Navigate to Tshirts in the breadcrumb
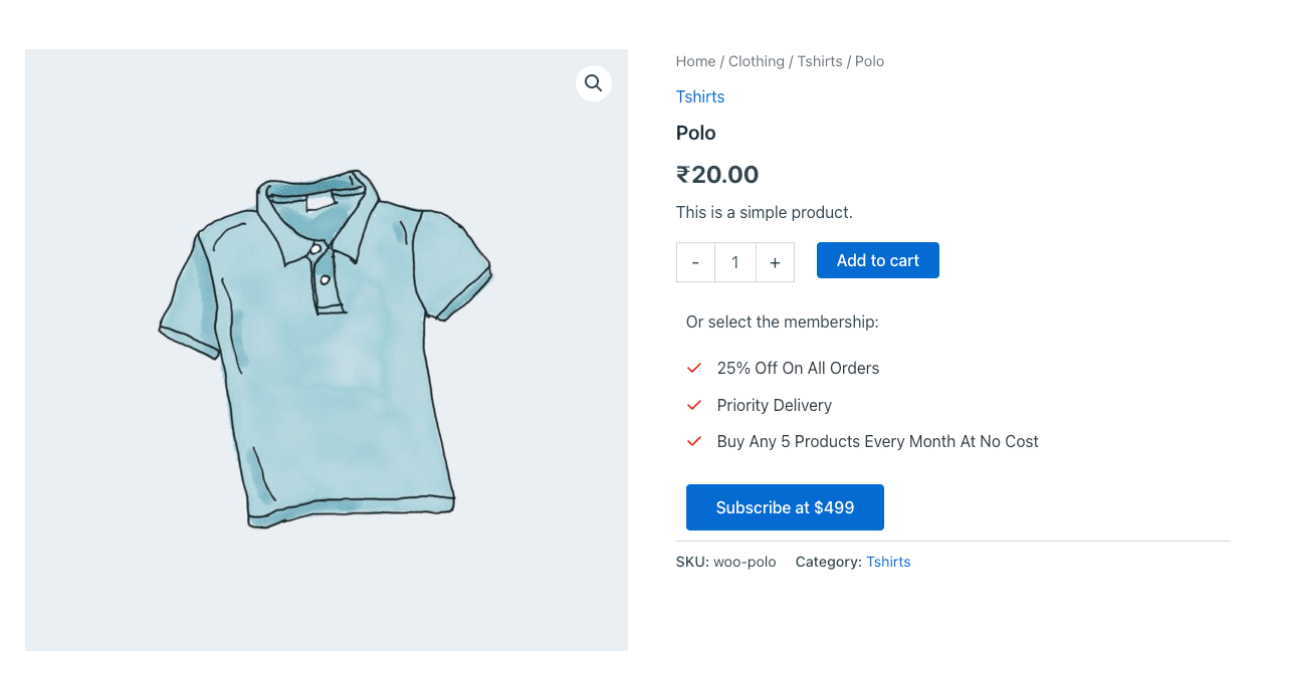 pos(819,61)
